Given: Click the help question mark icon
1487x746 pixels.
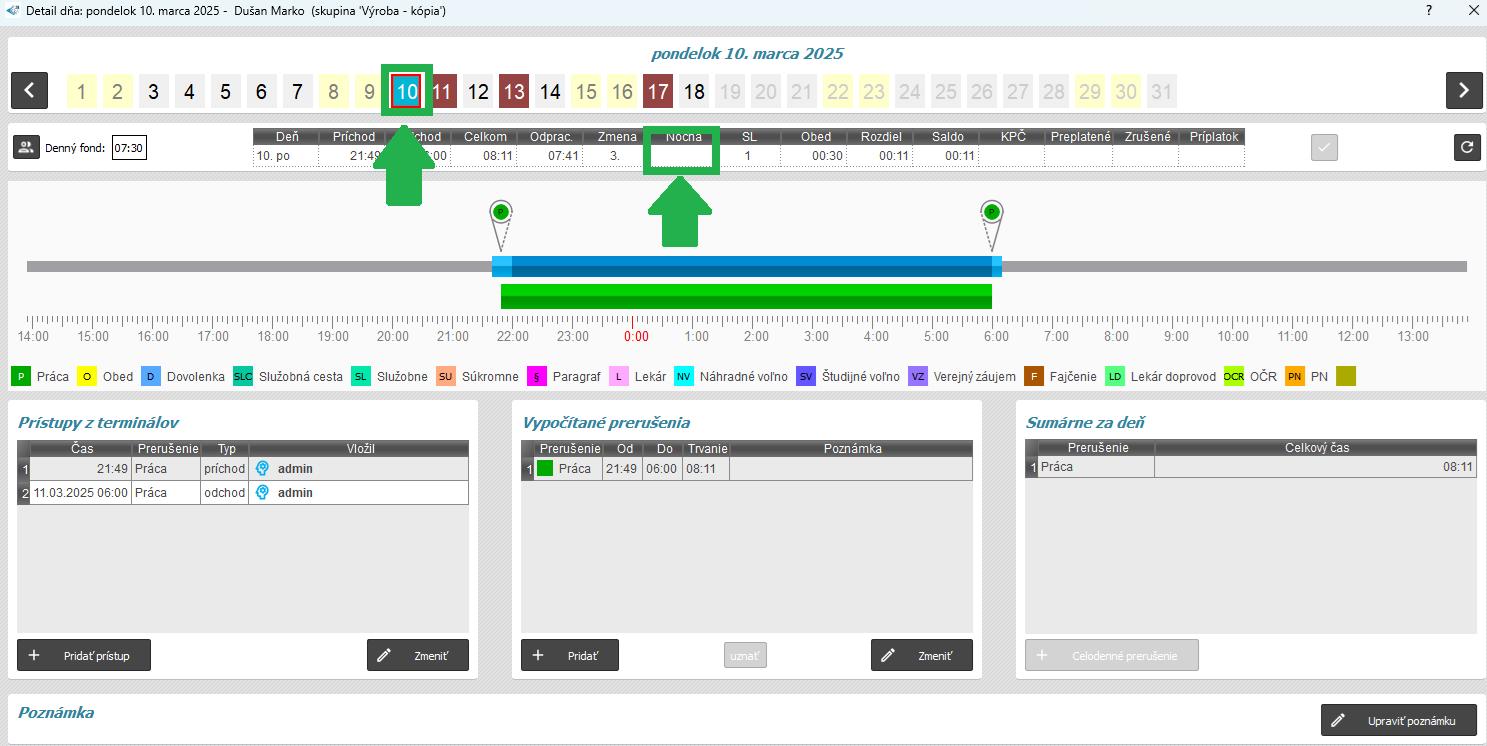Looking at the screenshot, I should click(x=1428, y=10).
